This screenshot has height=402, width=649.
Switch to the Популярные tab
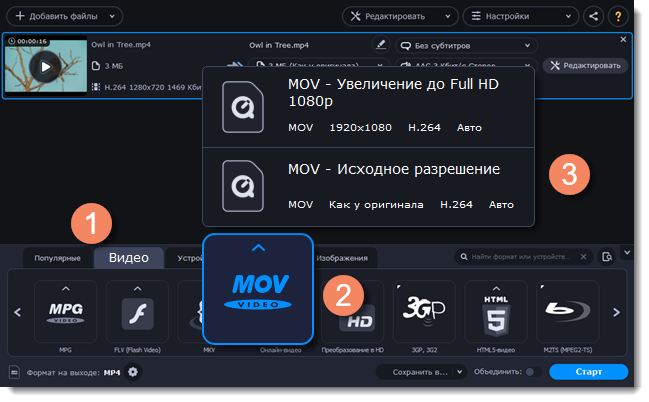point(57,258)
